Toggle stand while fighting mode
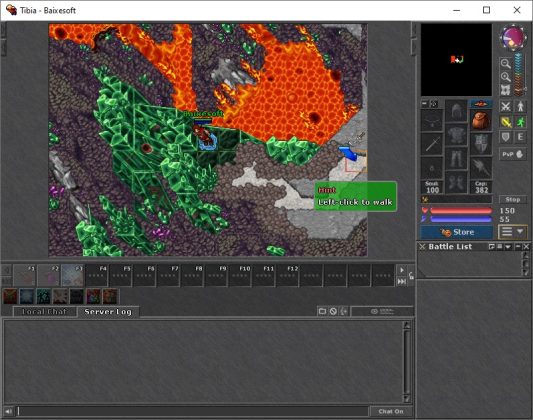Viewport: 533px width, 420px height. (x=520, y=106)
